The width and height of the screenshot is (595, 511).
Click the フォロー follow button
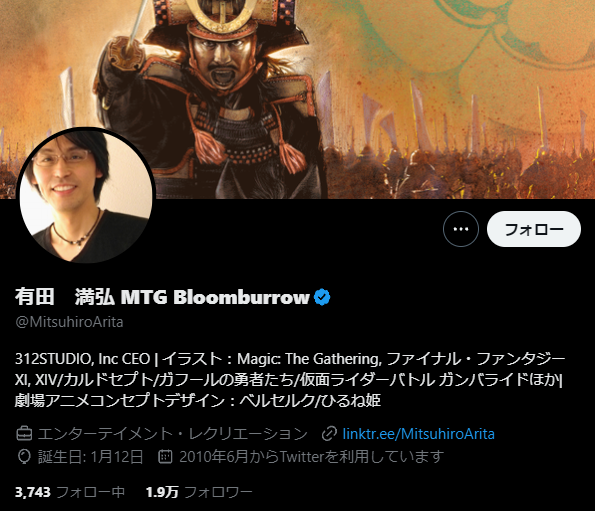[x=534, y=229]
